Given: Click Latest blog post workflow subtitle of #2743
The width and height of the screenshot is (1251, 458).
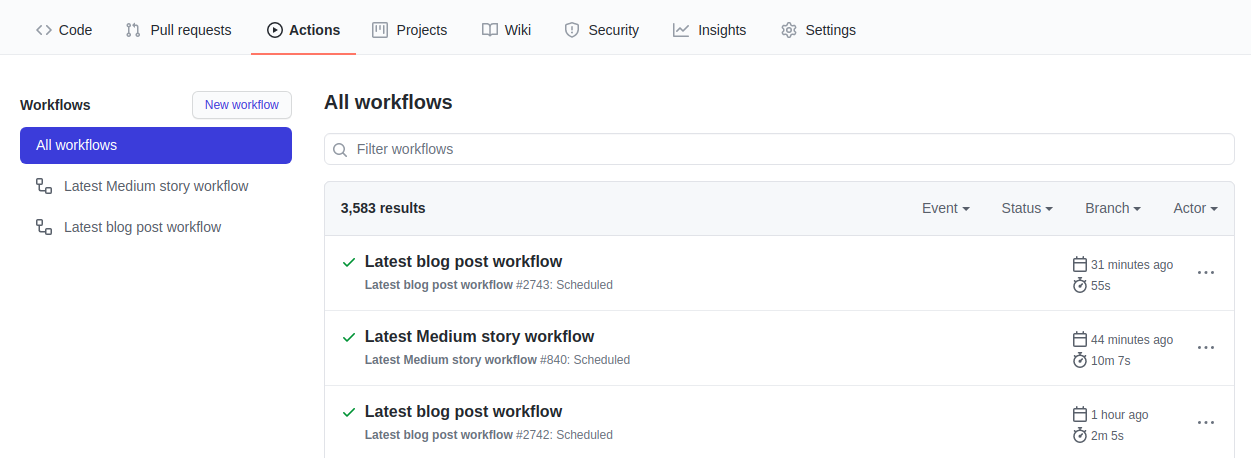Looking at the screenshot, I should click(x=439, y=285).
